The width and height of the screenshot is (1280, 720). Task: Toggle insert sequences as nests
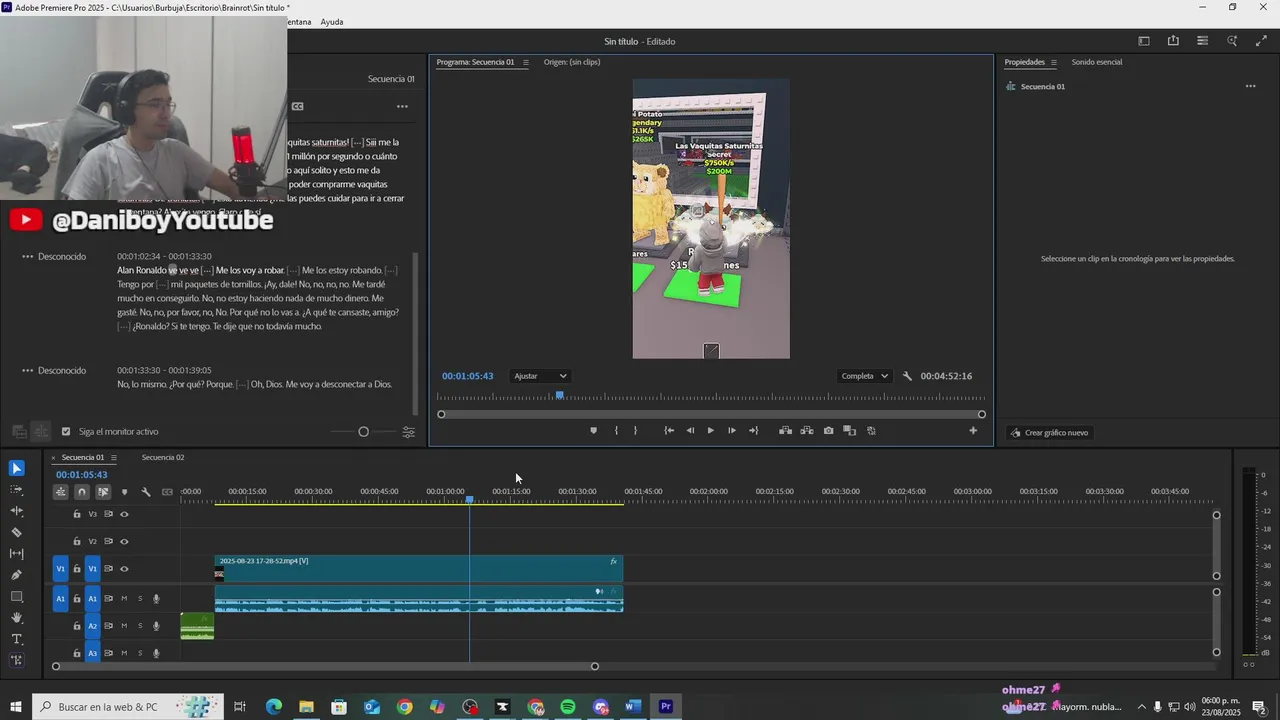(x=61, y=492)
